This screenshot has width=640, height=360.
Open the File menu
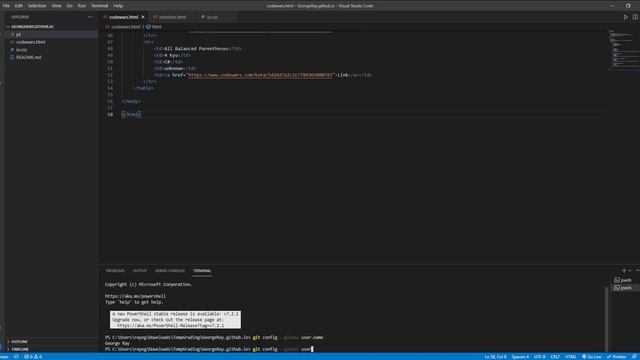pyautogui.click(x=6, y=6)
